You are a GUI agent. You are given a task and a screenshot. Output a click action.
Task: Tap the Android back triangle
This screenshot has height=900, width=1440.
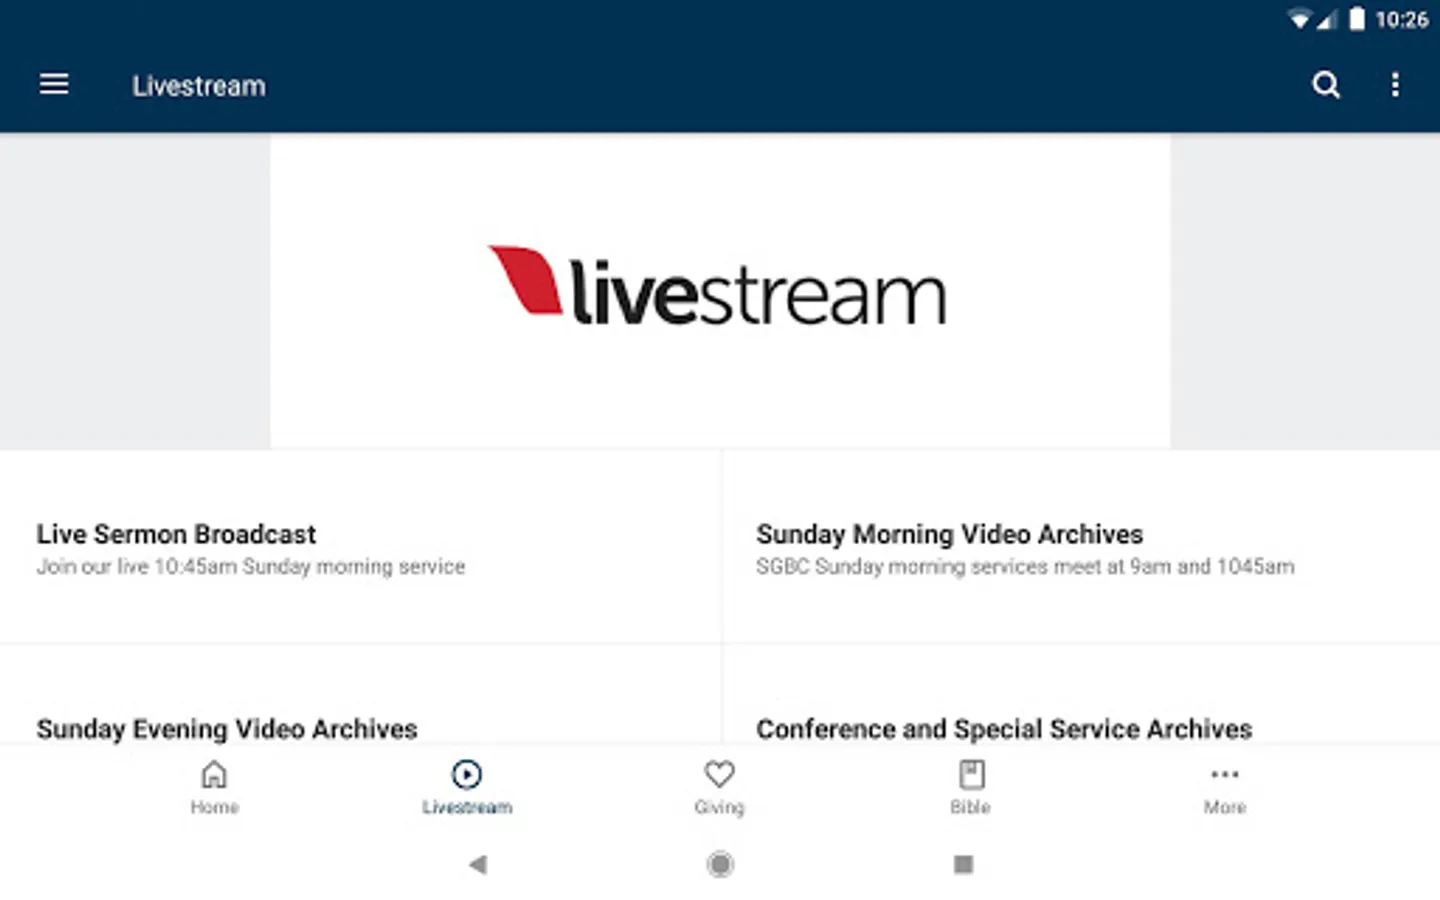coord(478,864)
